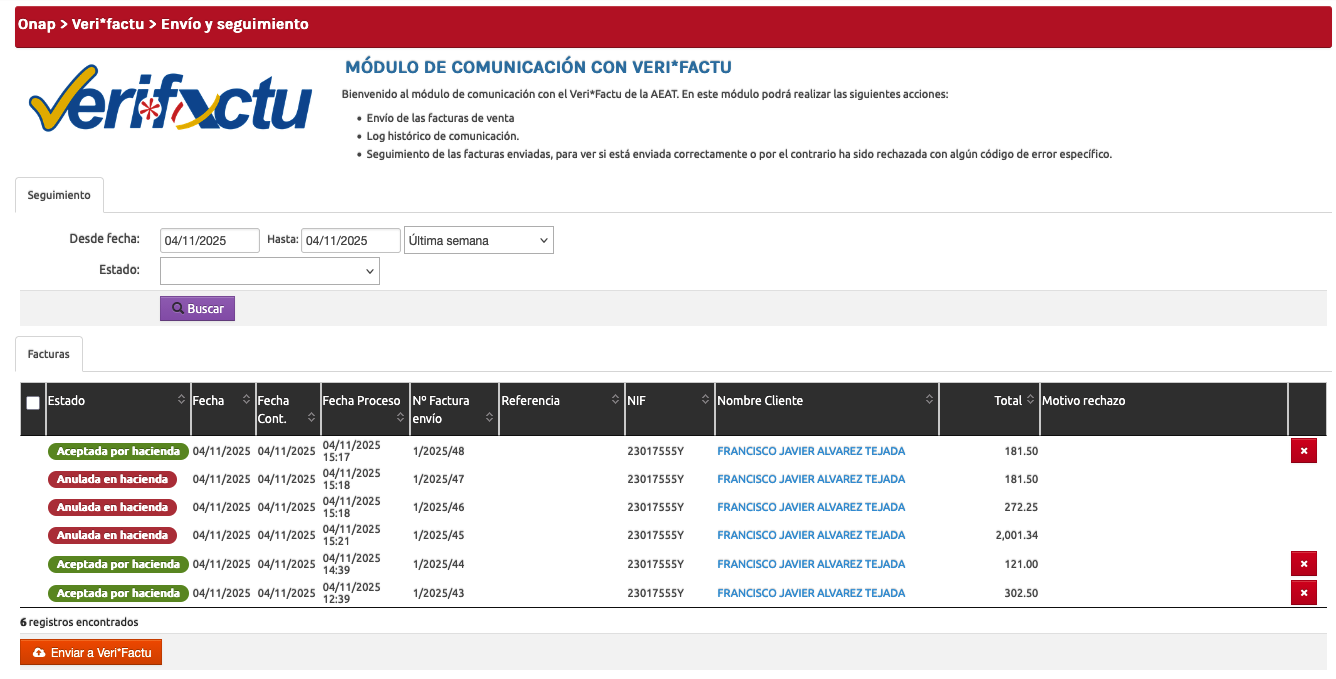This screenshot has width=1336, height=679.
Task: Click the red X icon for invoice 1/2025/48
Action: [x=1303, y=451]
